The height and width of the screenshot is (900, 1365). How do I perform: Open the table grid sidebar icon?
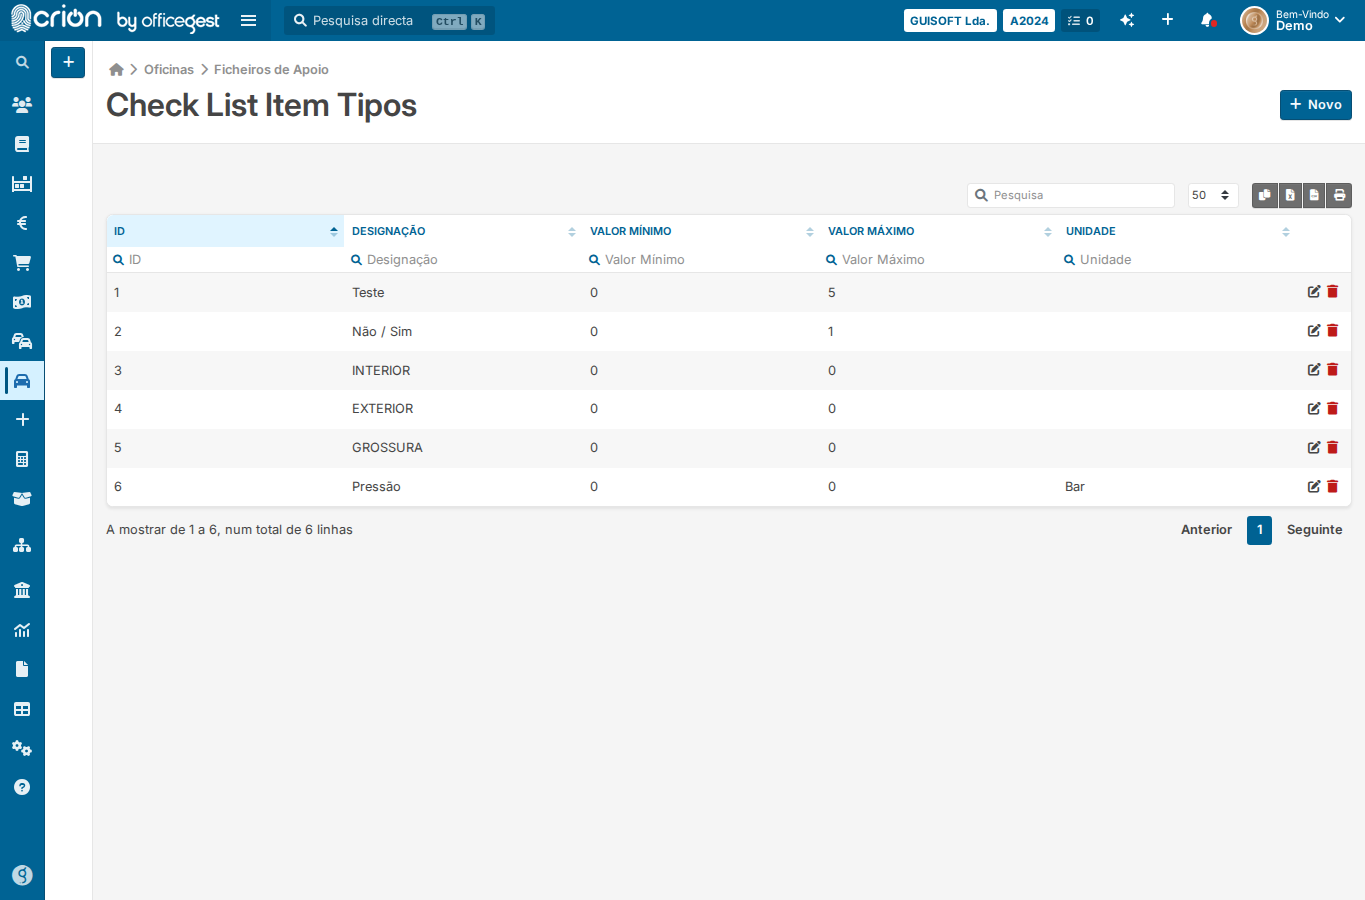[22, 709]
